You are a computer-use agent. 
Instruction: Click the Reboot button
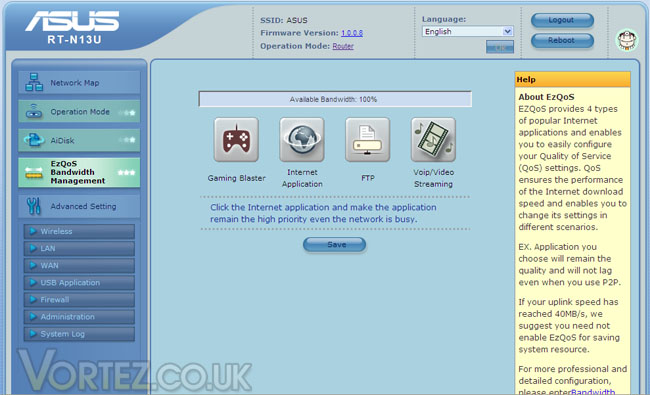[562, 41]
